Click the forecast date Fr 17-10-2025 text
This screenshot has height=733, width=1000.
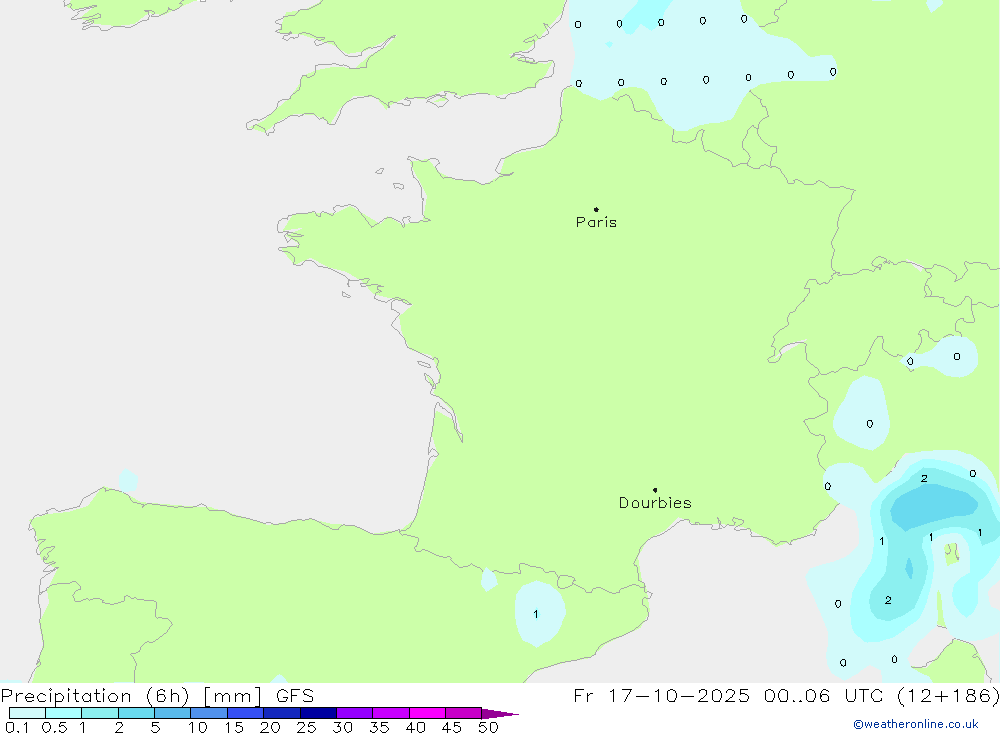coord(661,695)
